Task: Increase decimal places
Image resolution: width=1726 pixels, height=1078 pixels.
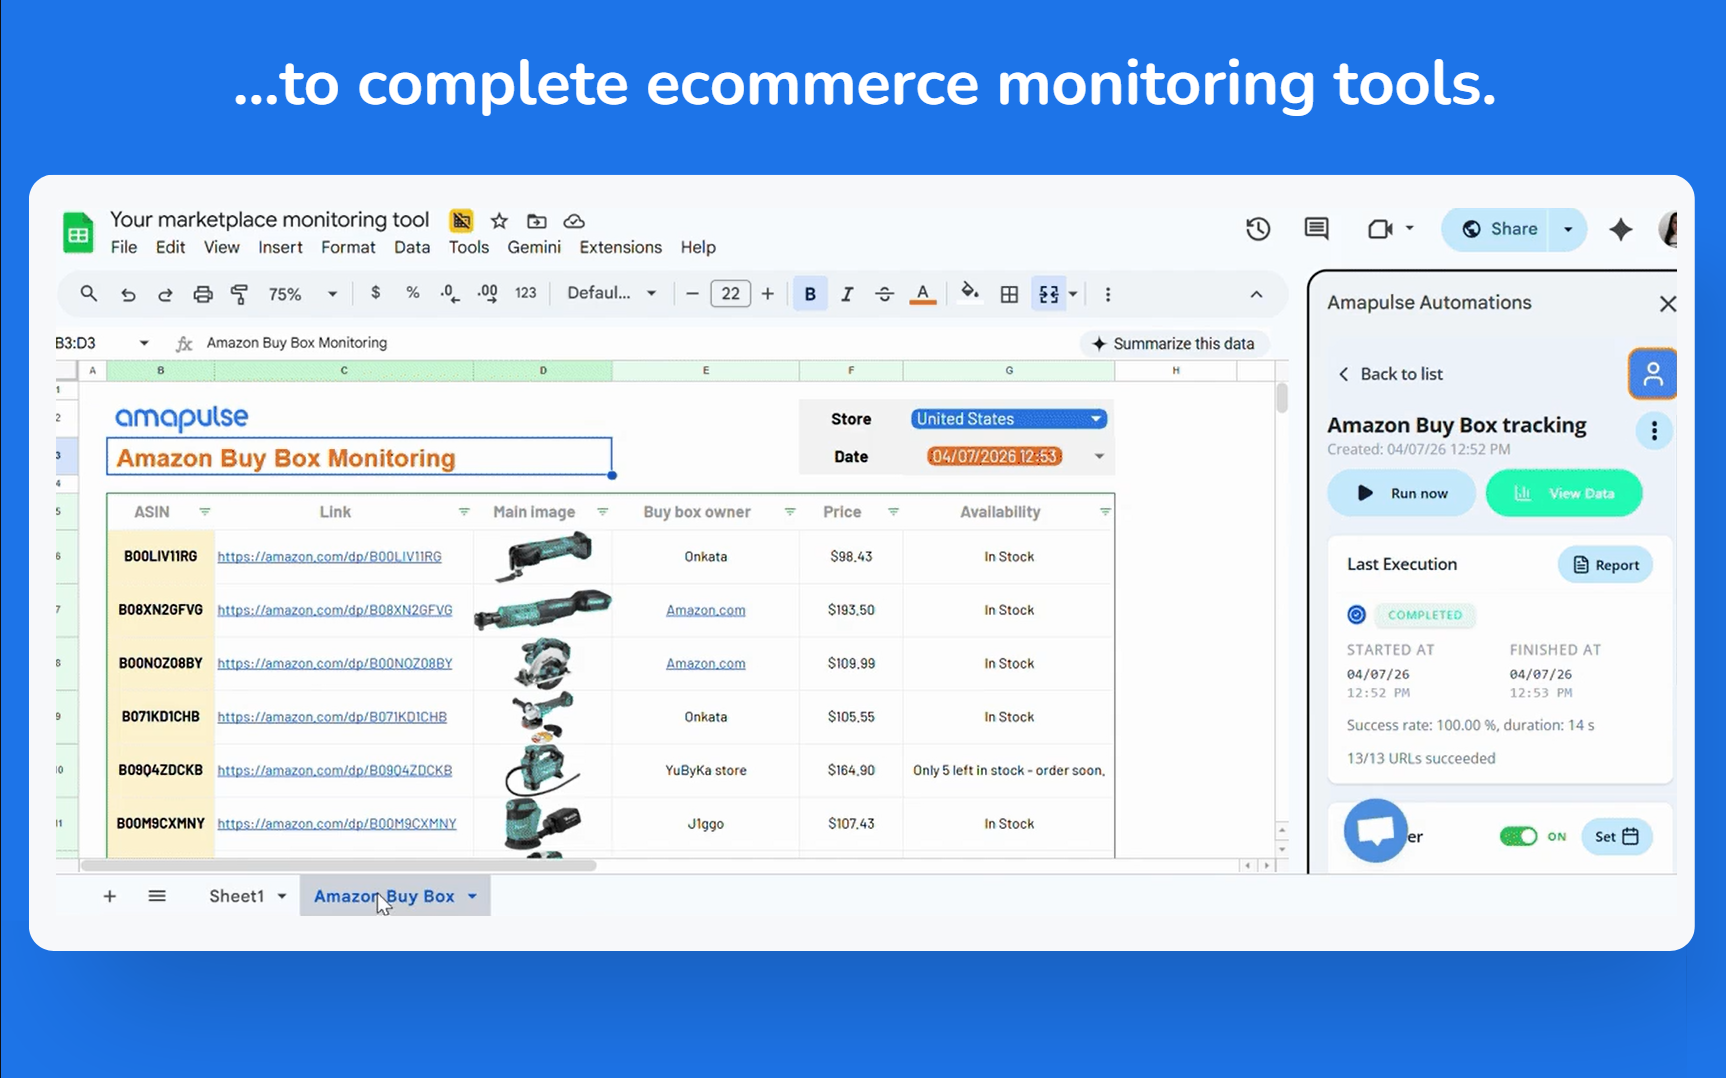Action: click(x=488, y=293)
